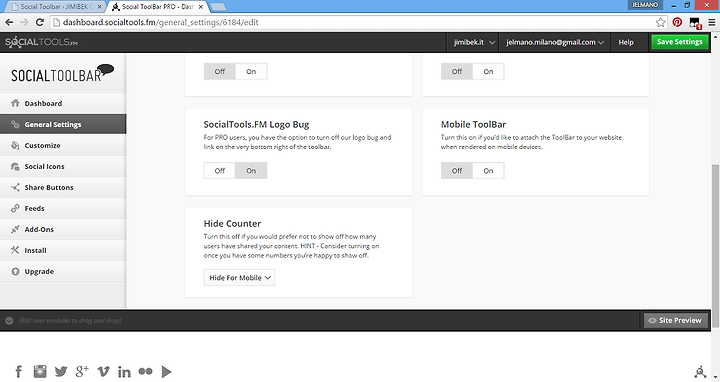Click the Mobile ToolBar heading
This screenshot has width=720, height=382.
pos(473,124)
